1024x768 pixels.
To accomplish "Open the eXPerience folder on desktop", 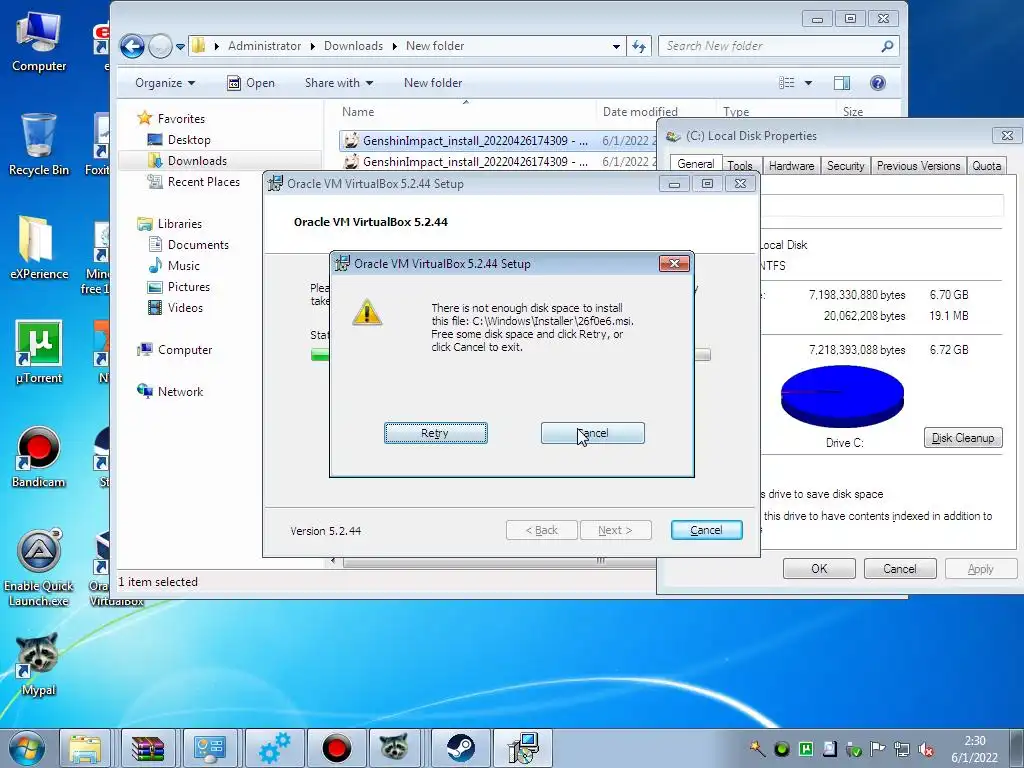I will [x=39, y=247].
